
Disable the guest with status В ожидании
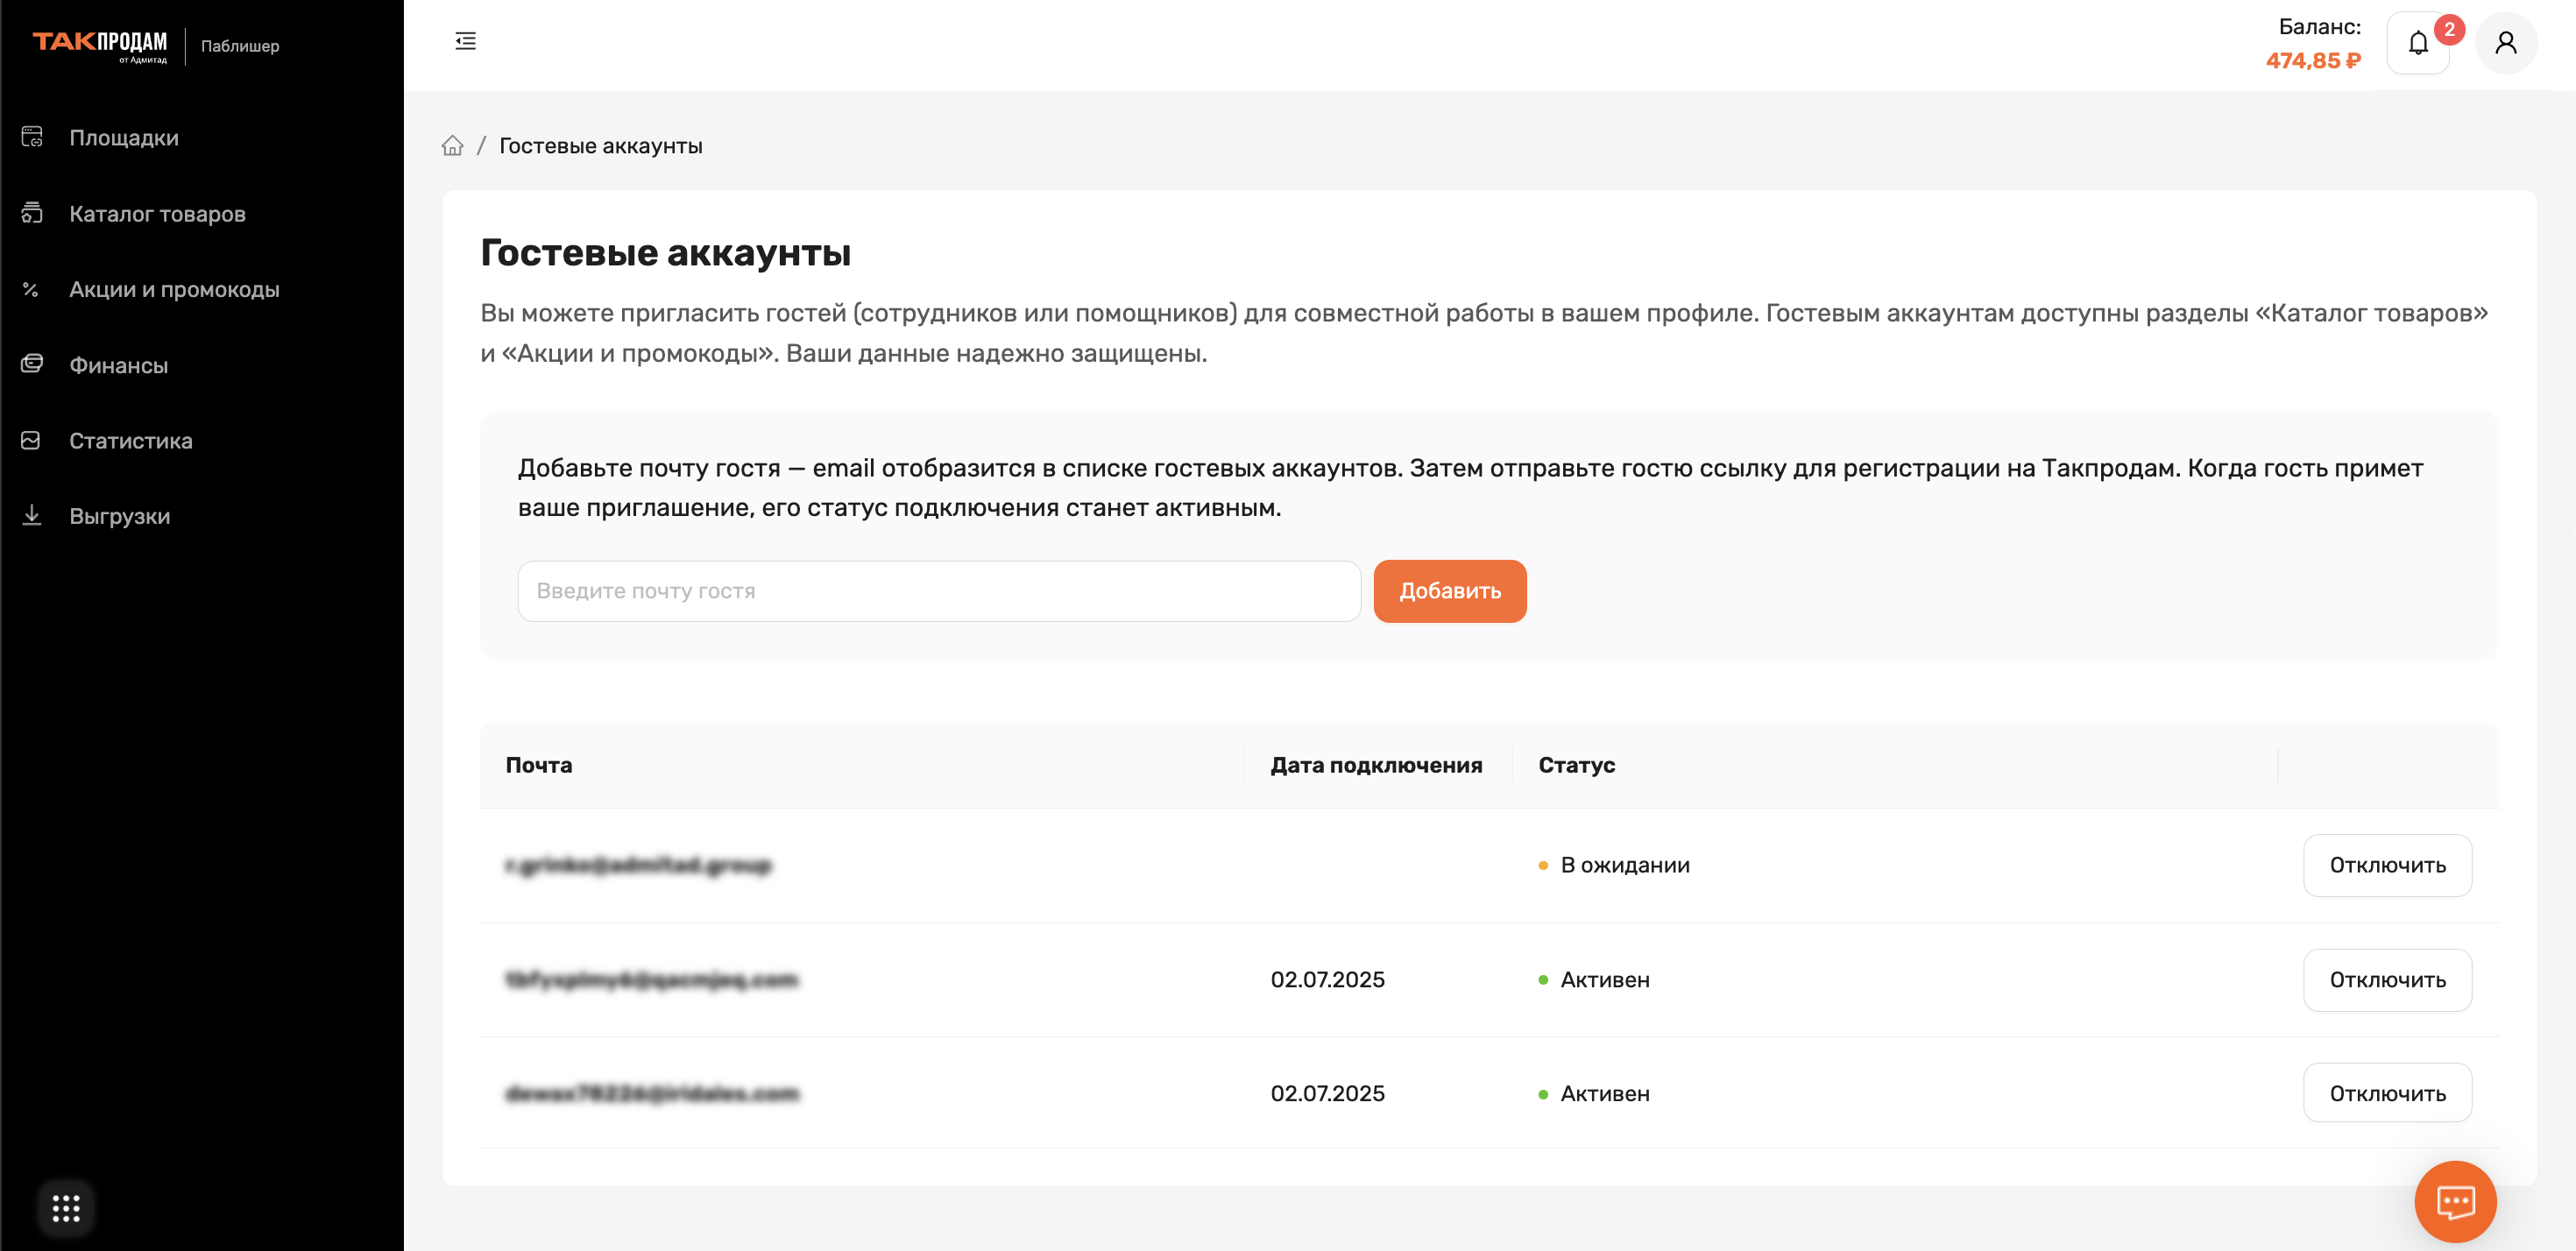(x=2387, y=865)
